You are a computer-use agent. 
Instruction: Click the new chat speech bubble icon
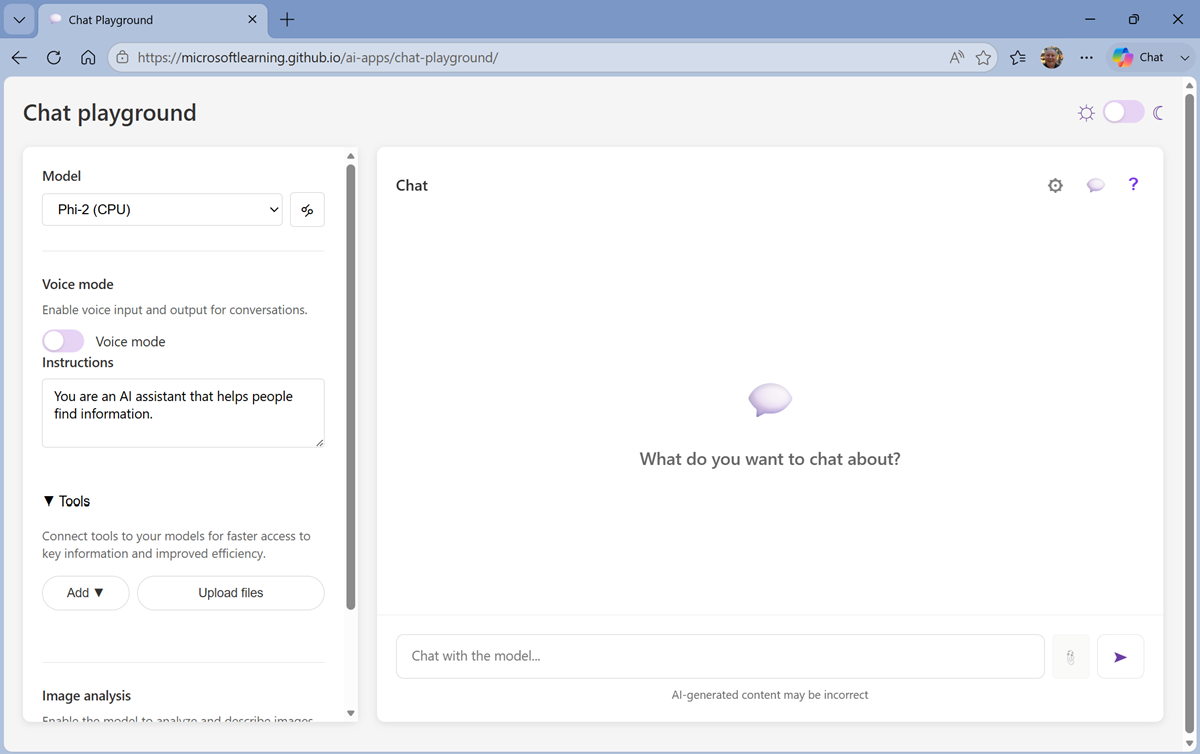tap(1096, 185)
